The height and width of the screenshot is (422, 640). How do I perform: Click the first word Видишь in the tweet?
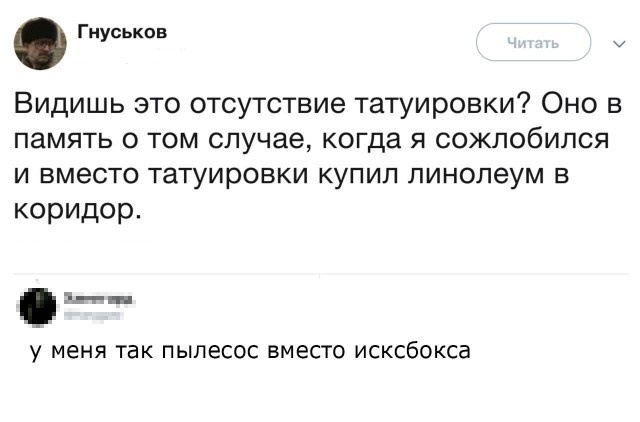coord(62,104)
